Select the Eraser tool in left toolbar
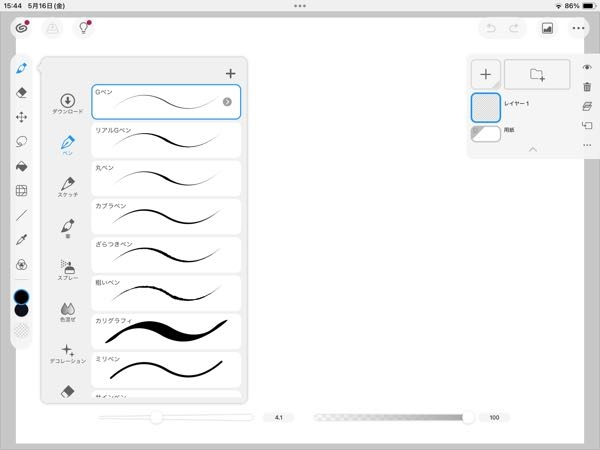The image size is (600, 450). 22,92
